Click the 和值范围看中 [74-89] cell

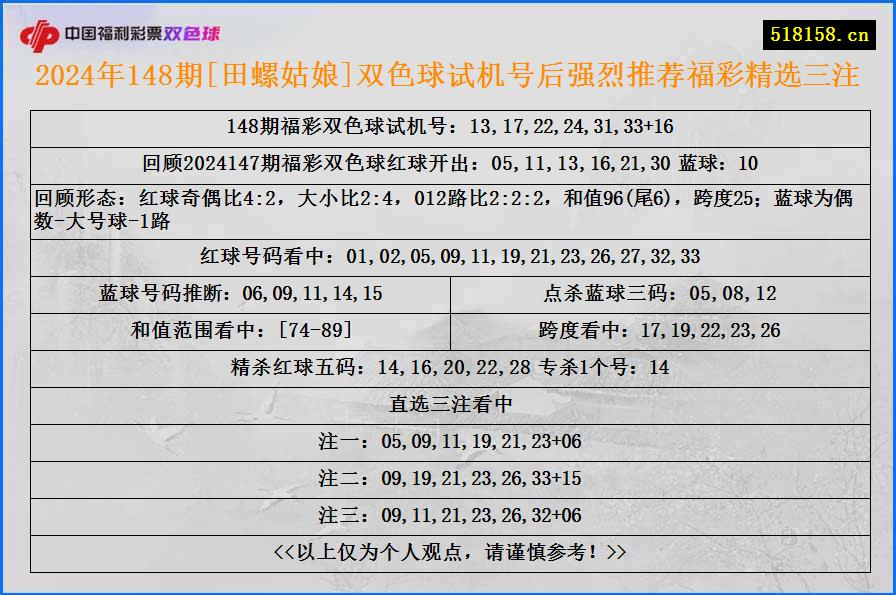[243, 330]
